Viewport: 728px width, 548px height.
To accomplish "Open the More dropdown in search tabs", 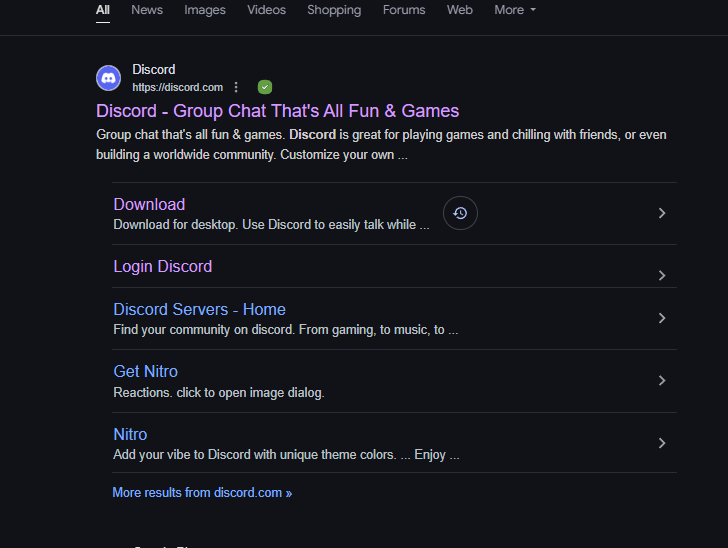I will coord(514,10).
